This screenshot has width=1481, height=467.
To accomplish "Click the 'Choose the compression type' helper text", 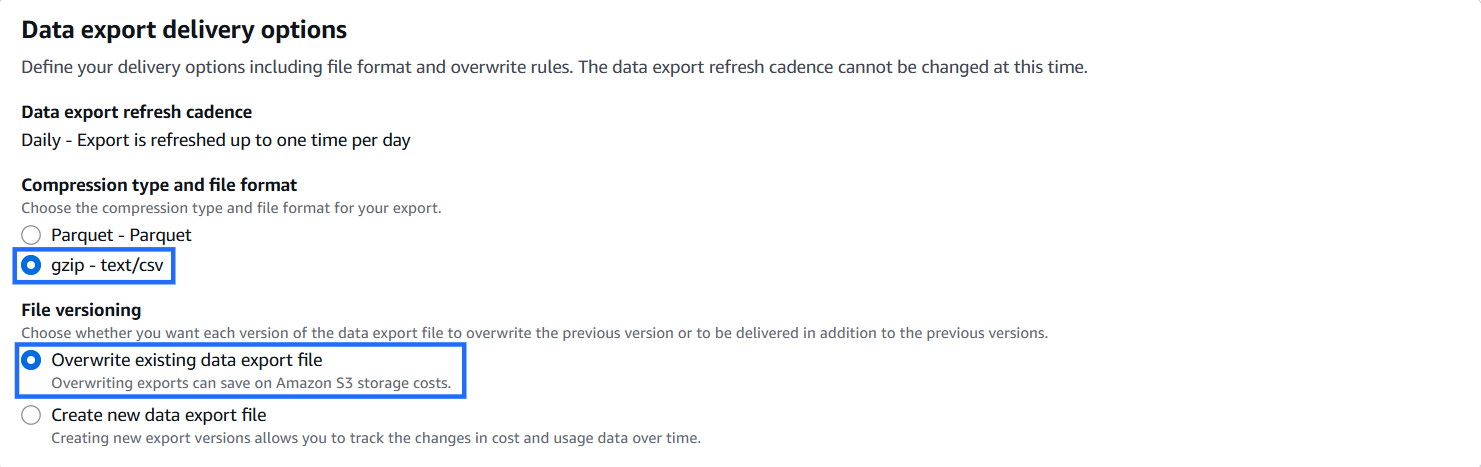I will (x=231, y=208).
